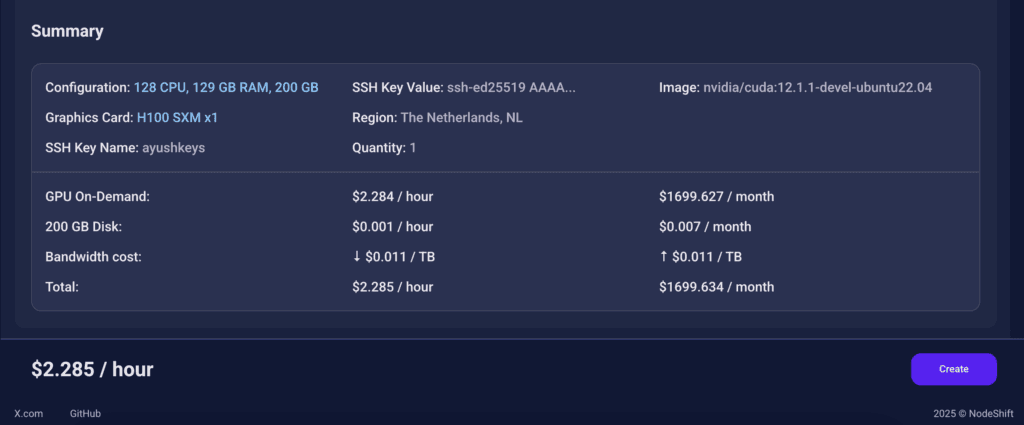Select the nvidia/cuda image name

pos(819,88)
